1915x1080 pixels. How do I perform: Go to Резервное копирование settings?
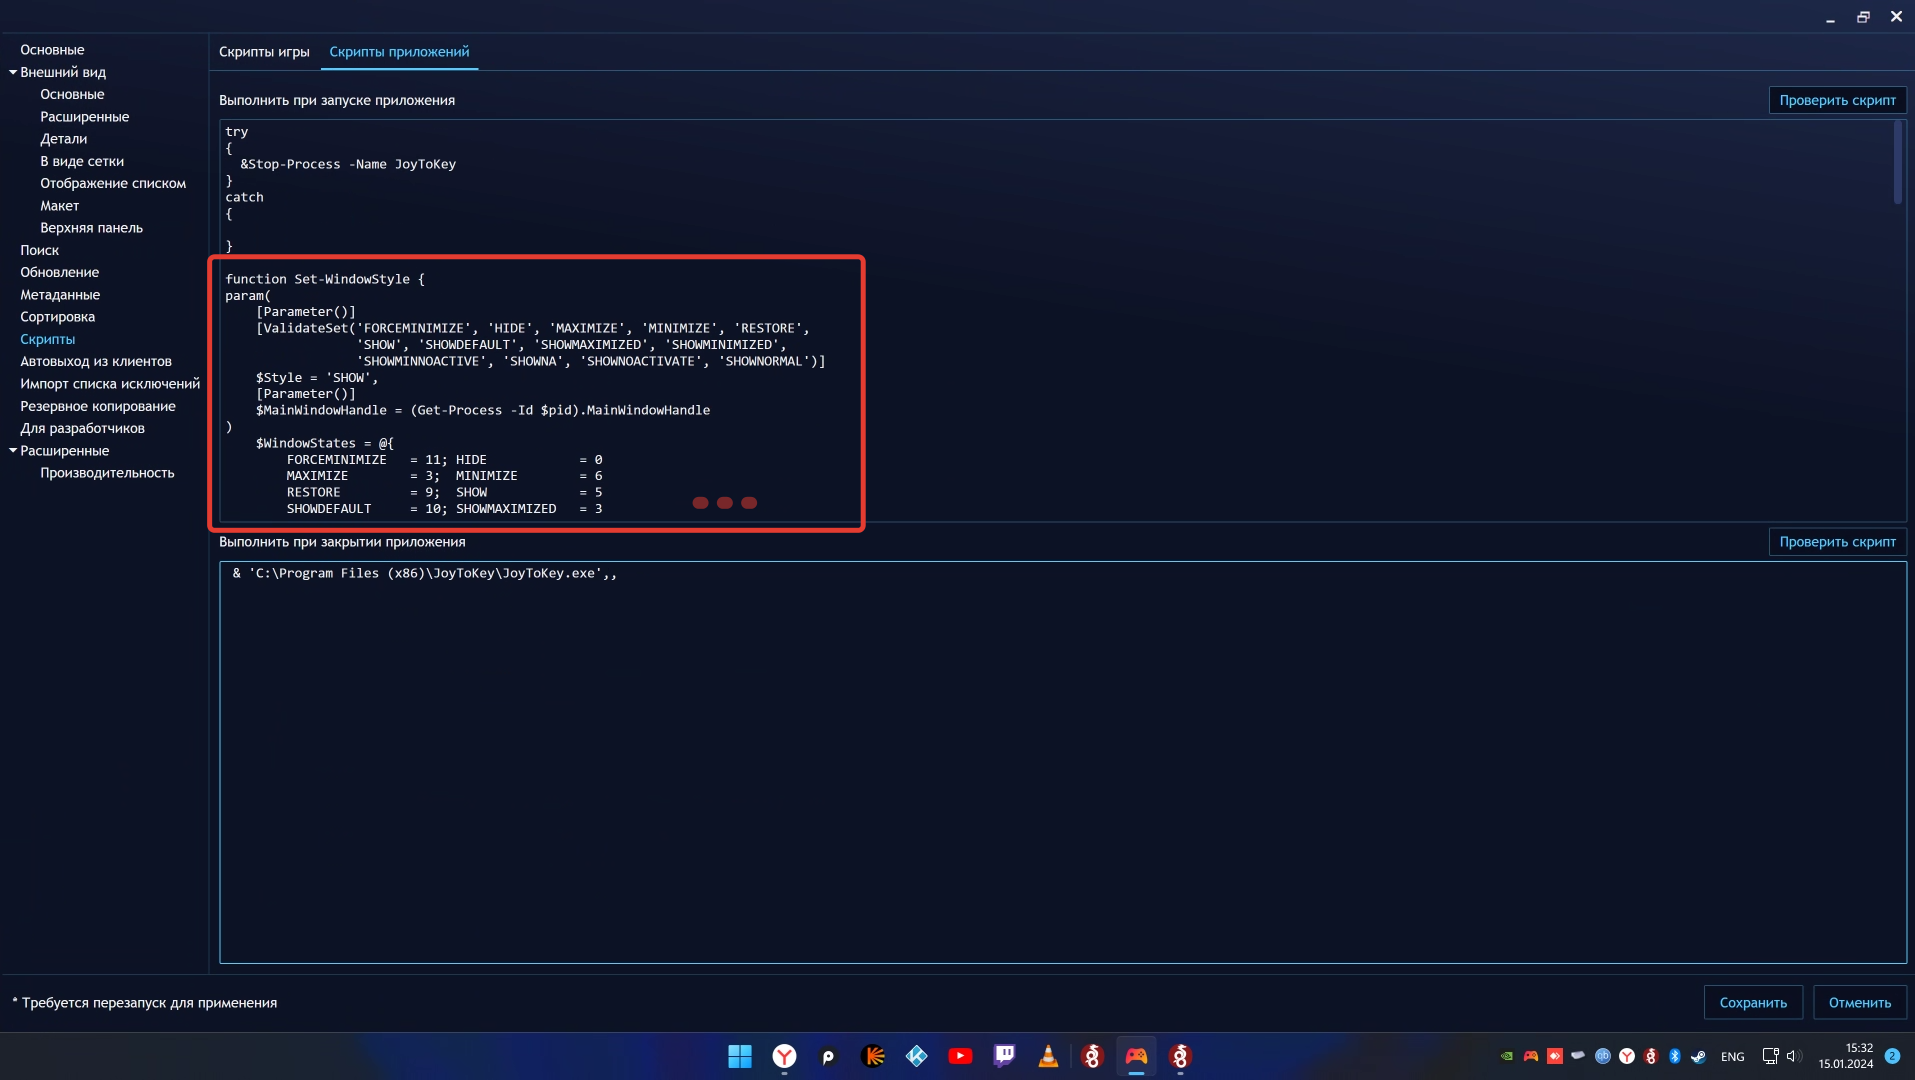point(98,406)
